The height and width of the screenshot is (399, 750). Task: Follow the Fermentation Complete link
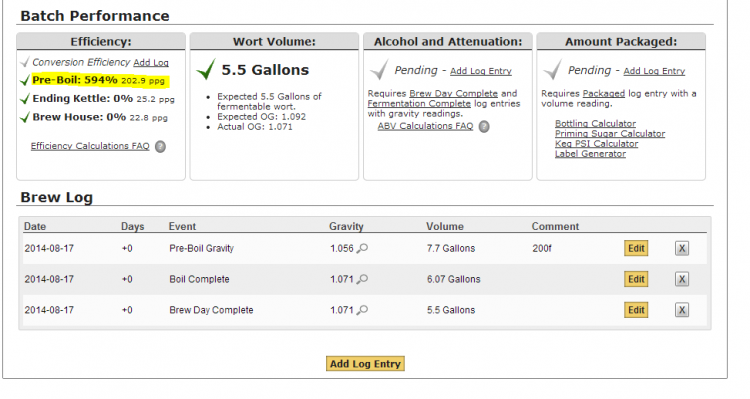pyautogui.click(x=419, y=103)
